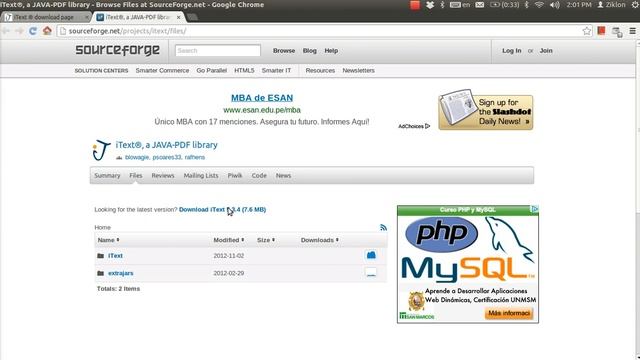640x360 pixels.
Task: Open the Piwik tab
Action: pos(235,176)
